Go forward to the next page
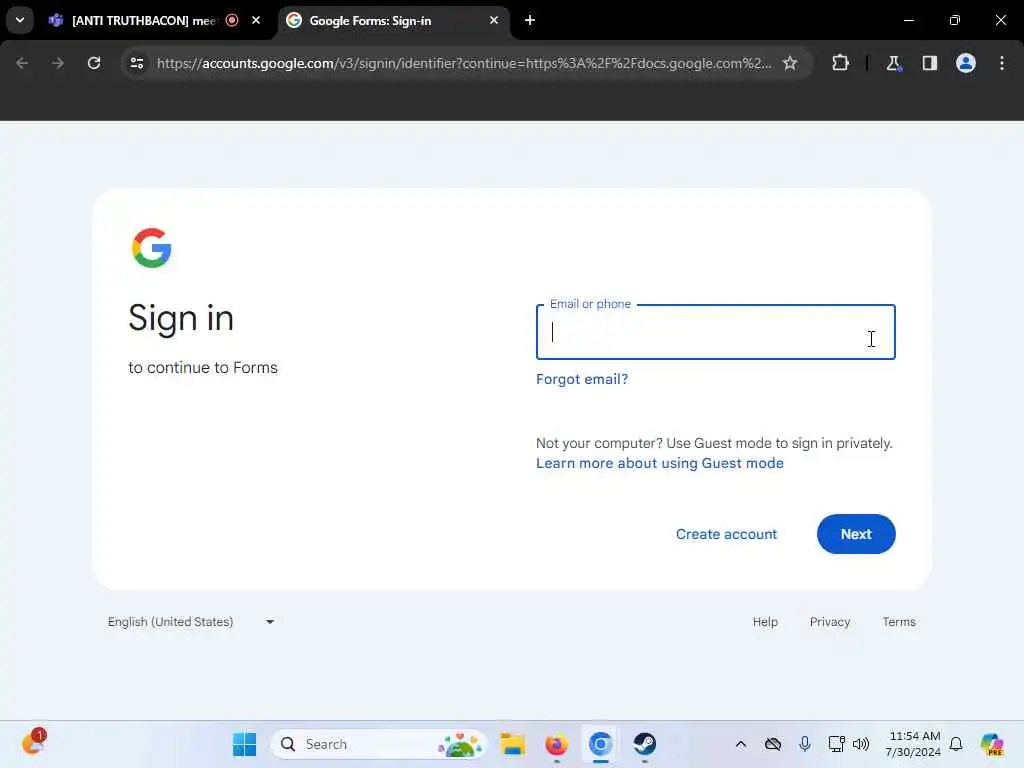Screen dimensions: 1024x768 tap(57, 63)
